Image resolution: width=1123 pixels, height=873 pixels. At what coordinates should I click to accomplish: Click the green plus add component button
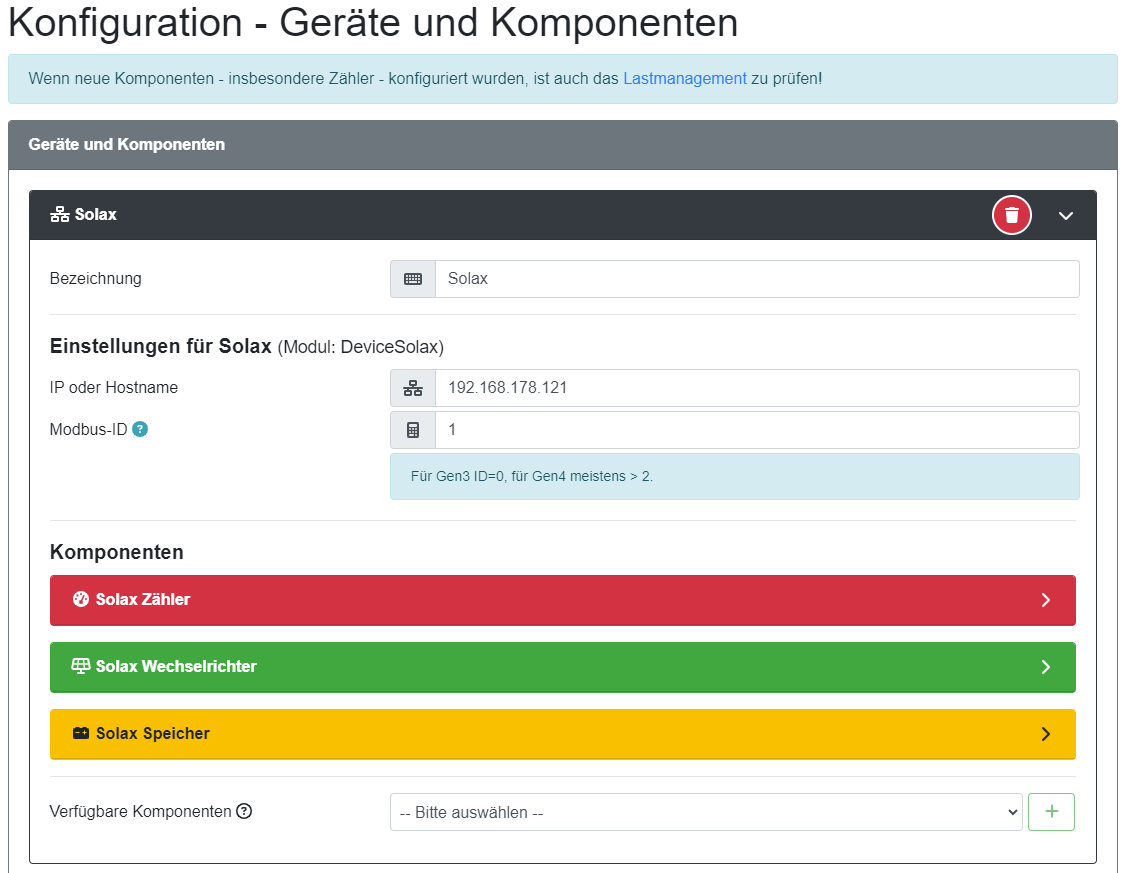pos(1051,812)
